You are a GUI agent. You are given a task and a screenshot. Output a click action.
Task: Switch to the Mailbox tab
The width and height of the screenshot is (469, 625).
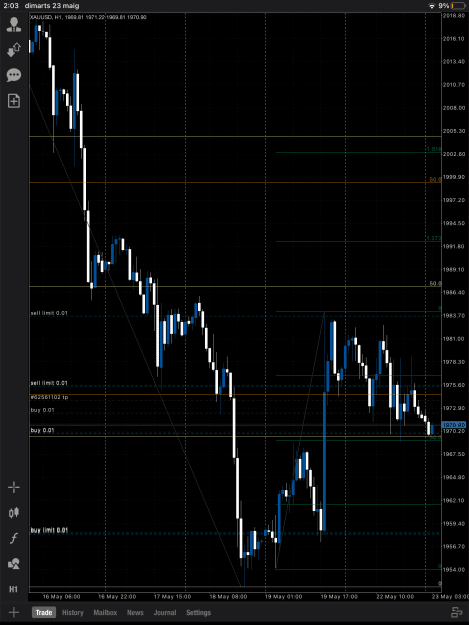coord(105,613)
